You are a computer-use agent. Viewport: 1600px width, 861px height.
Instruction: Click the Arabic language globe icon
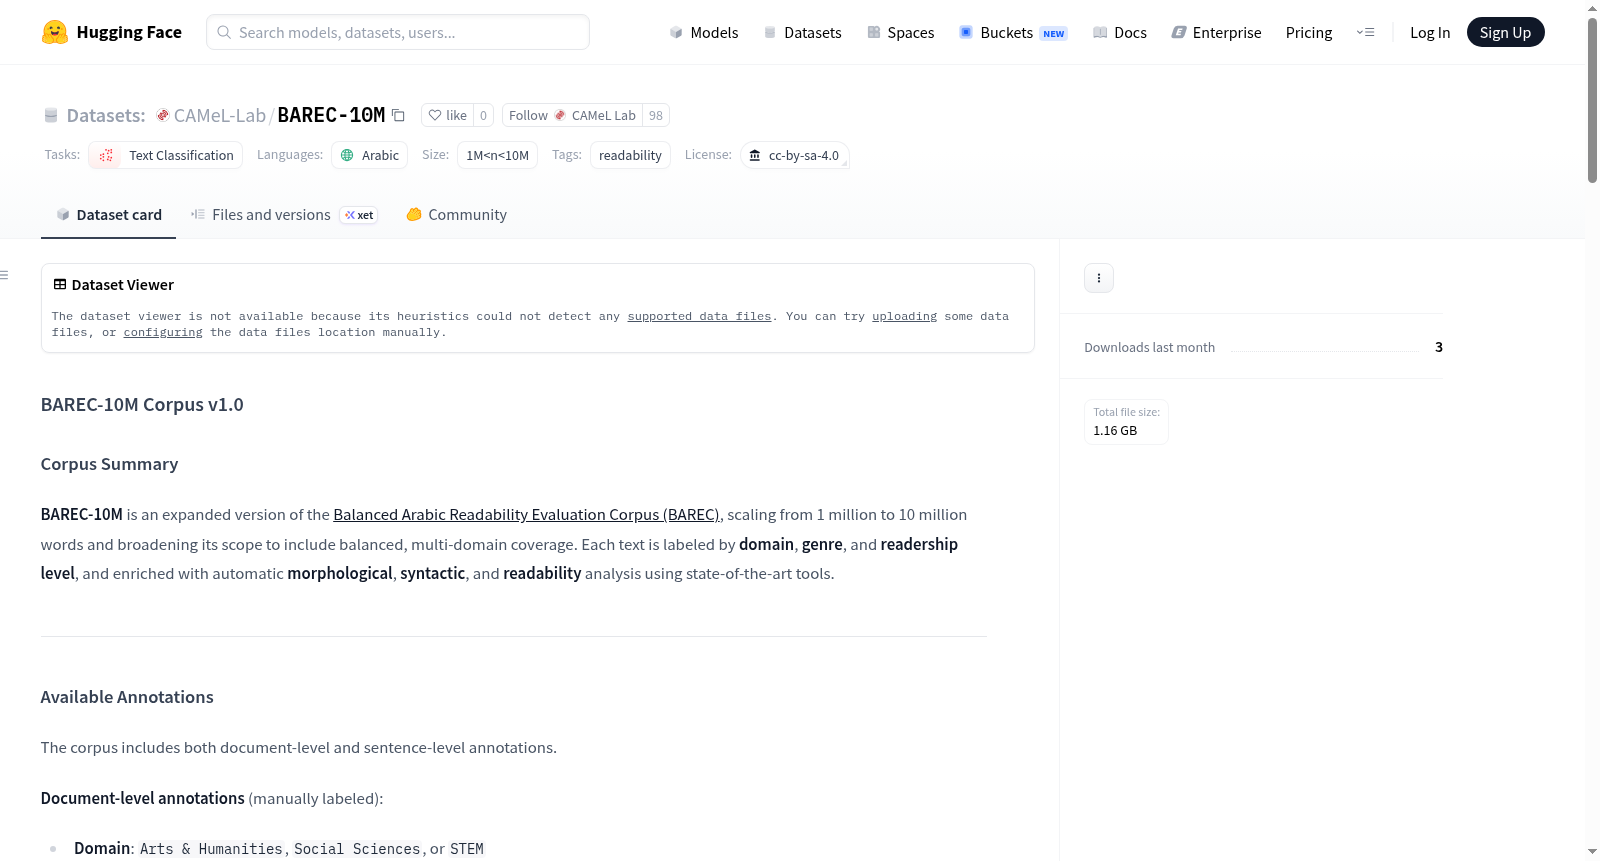[x=347, y=155]
